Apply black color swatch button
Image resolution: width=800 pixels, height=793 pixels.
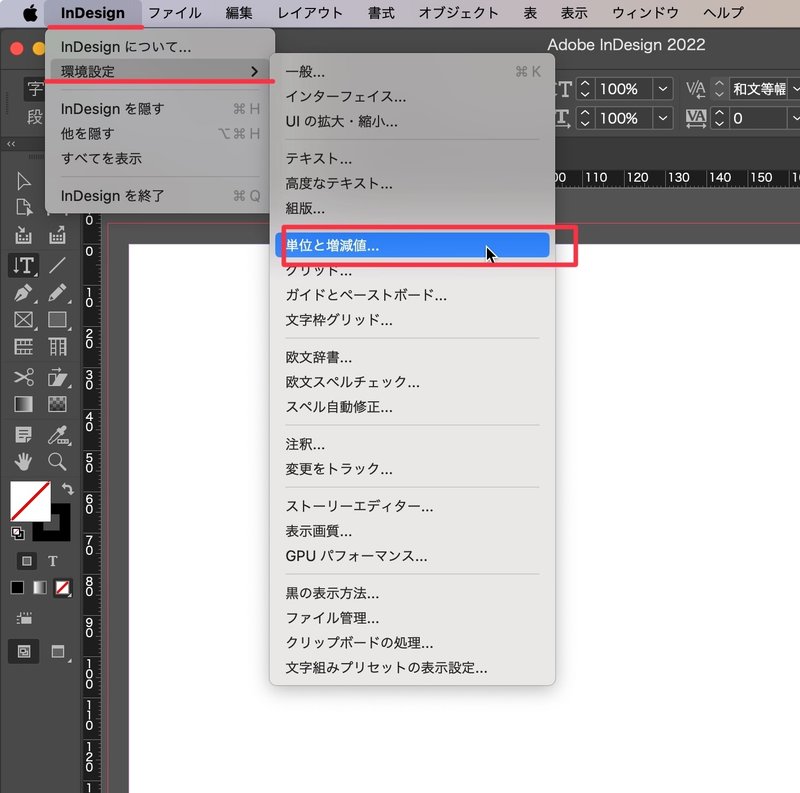[x=17, y=588]
